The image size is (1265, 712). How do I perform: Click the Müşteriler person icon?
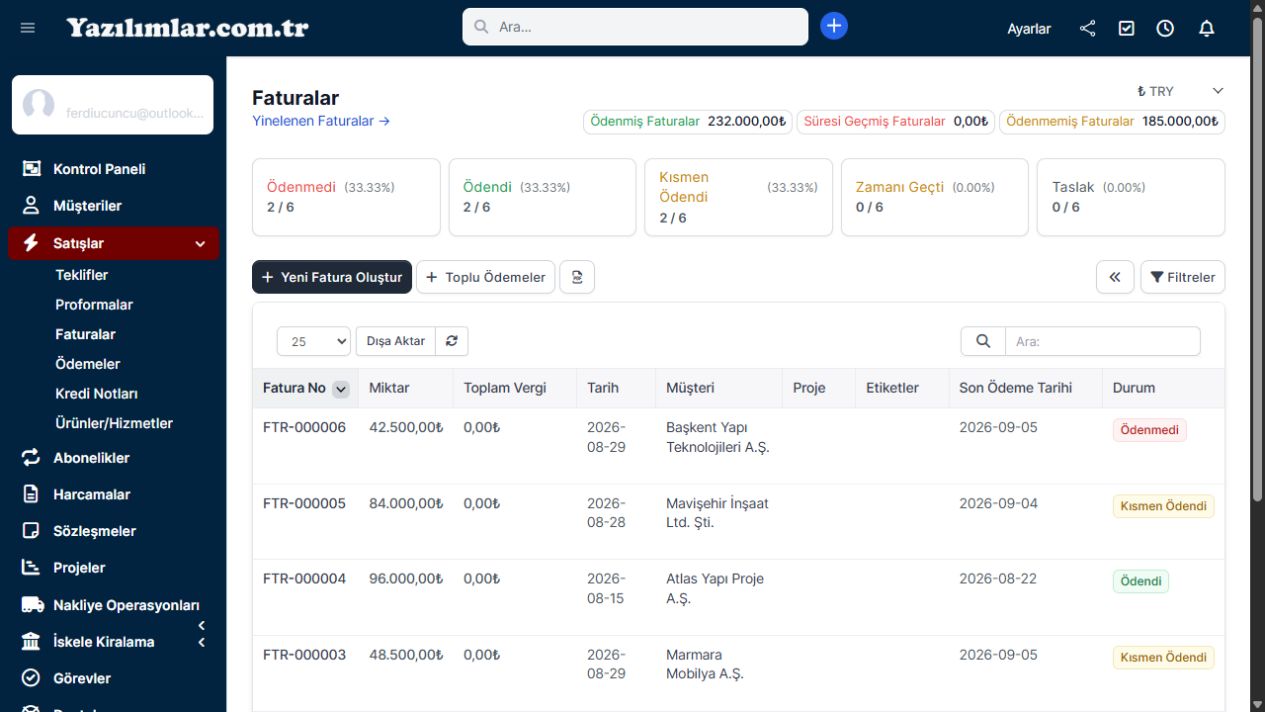tap(31, 206)
